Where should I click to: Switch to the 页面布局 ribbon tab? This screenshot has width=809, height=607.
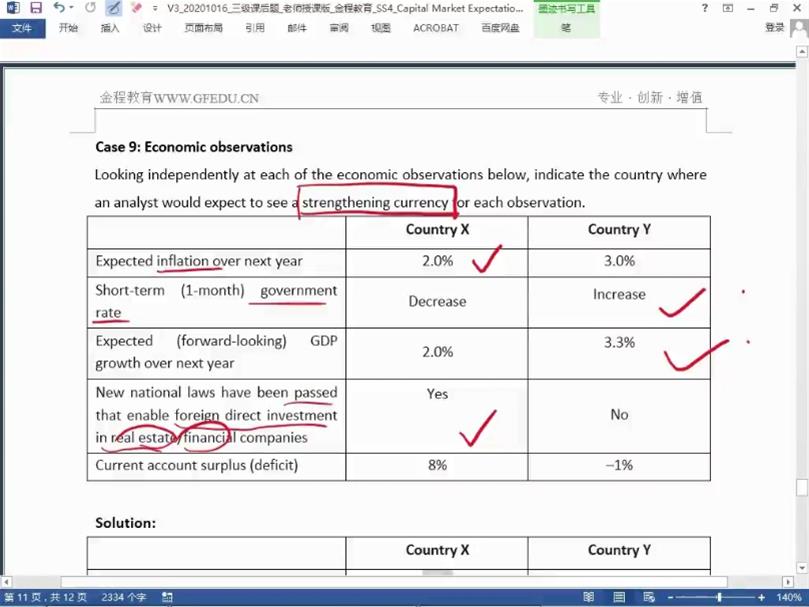[203, 28]
